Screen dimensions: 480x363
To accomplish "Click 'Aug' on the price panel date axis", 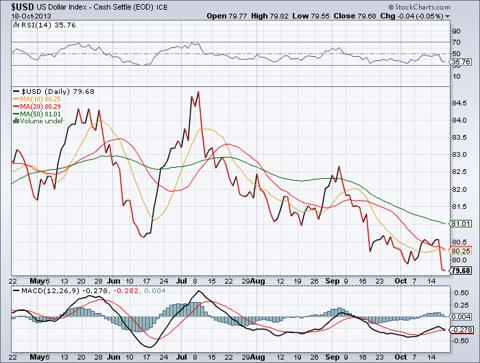I will [258, 281].
